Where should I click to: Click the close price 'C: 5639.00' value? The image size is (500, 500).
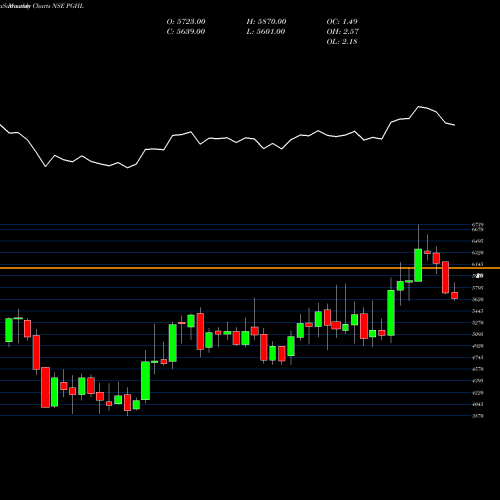(186, 32)
